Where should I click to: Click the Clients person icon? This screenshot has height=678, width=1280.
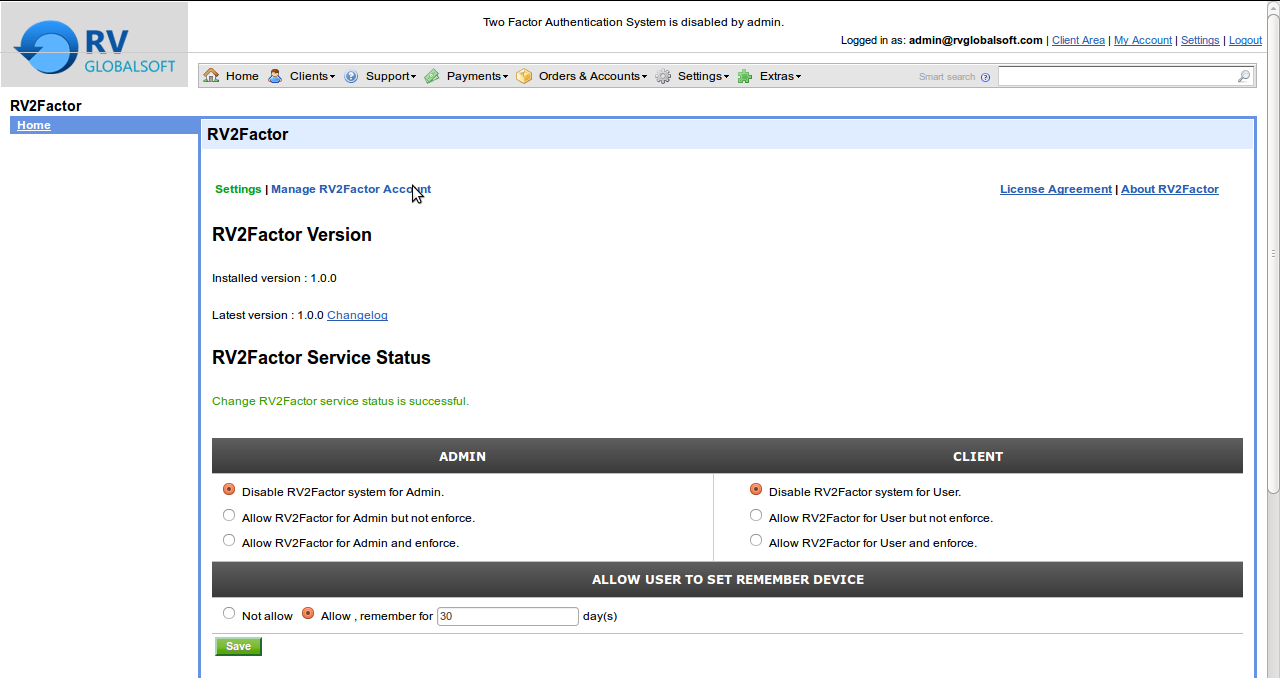(275, 76)
